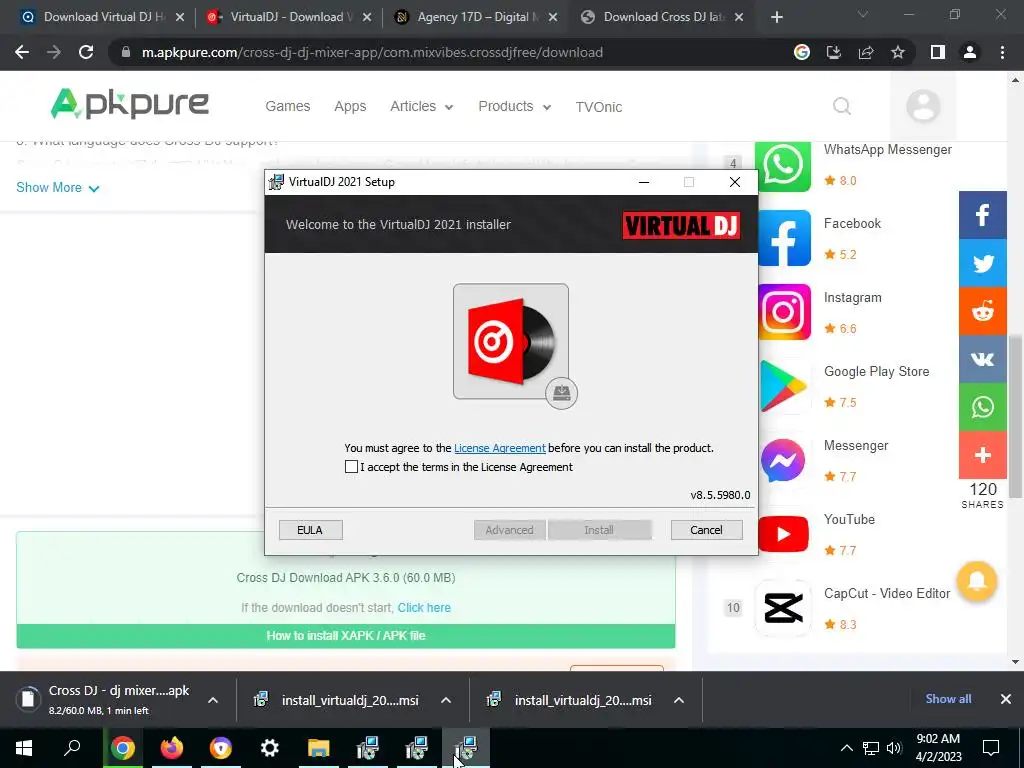Share this page via address bar icon
Image resolution: width=1024 pixels, height=768 pixels.
coord(866,52)
